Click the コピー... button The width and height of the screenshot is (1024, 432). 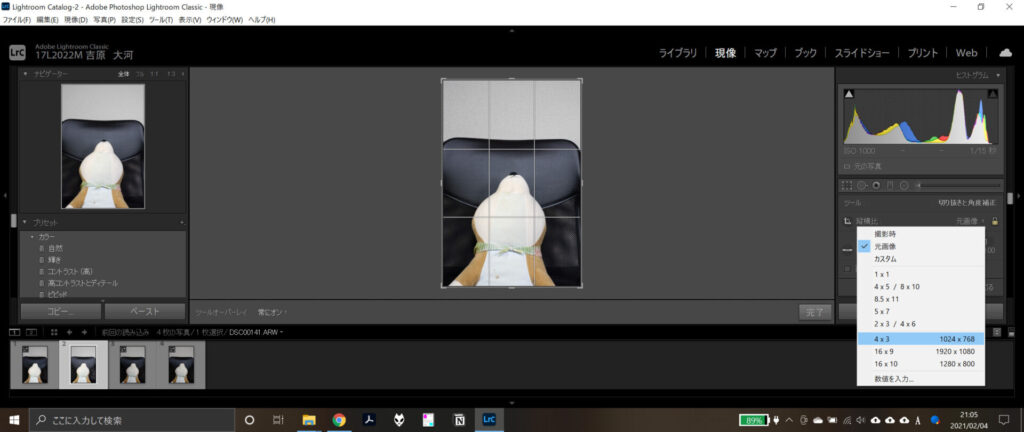pos(61,312)
